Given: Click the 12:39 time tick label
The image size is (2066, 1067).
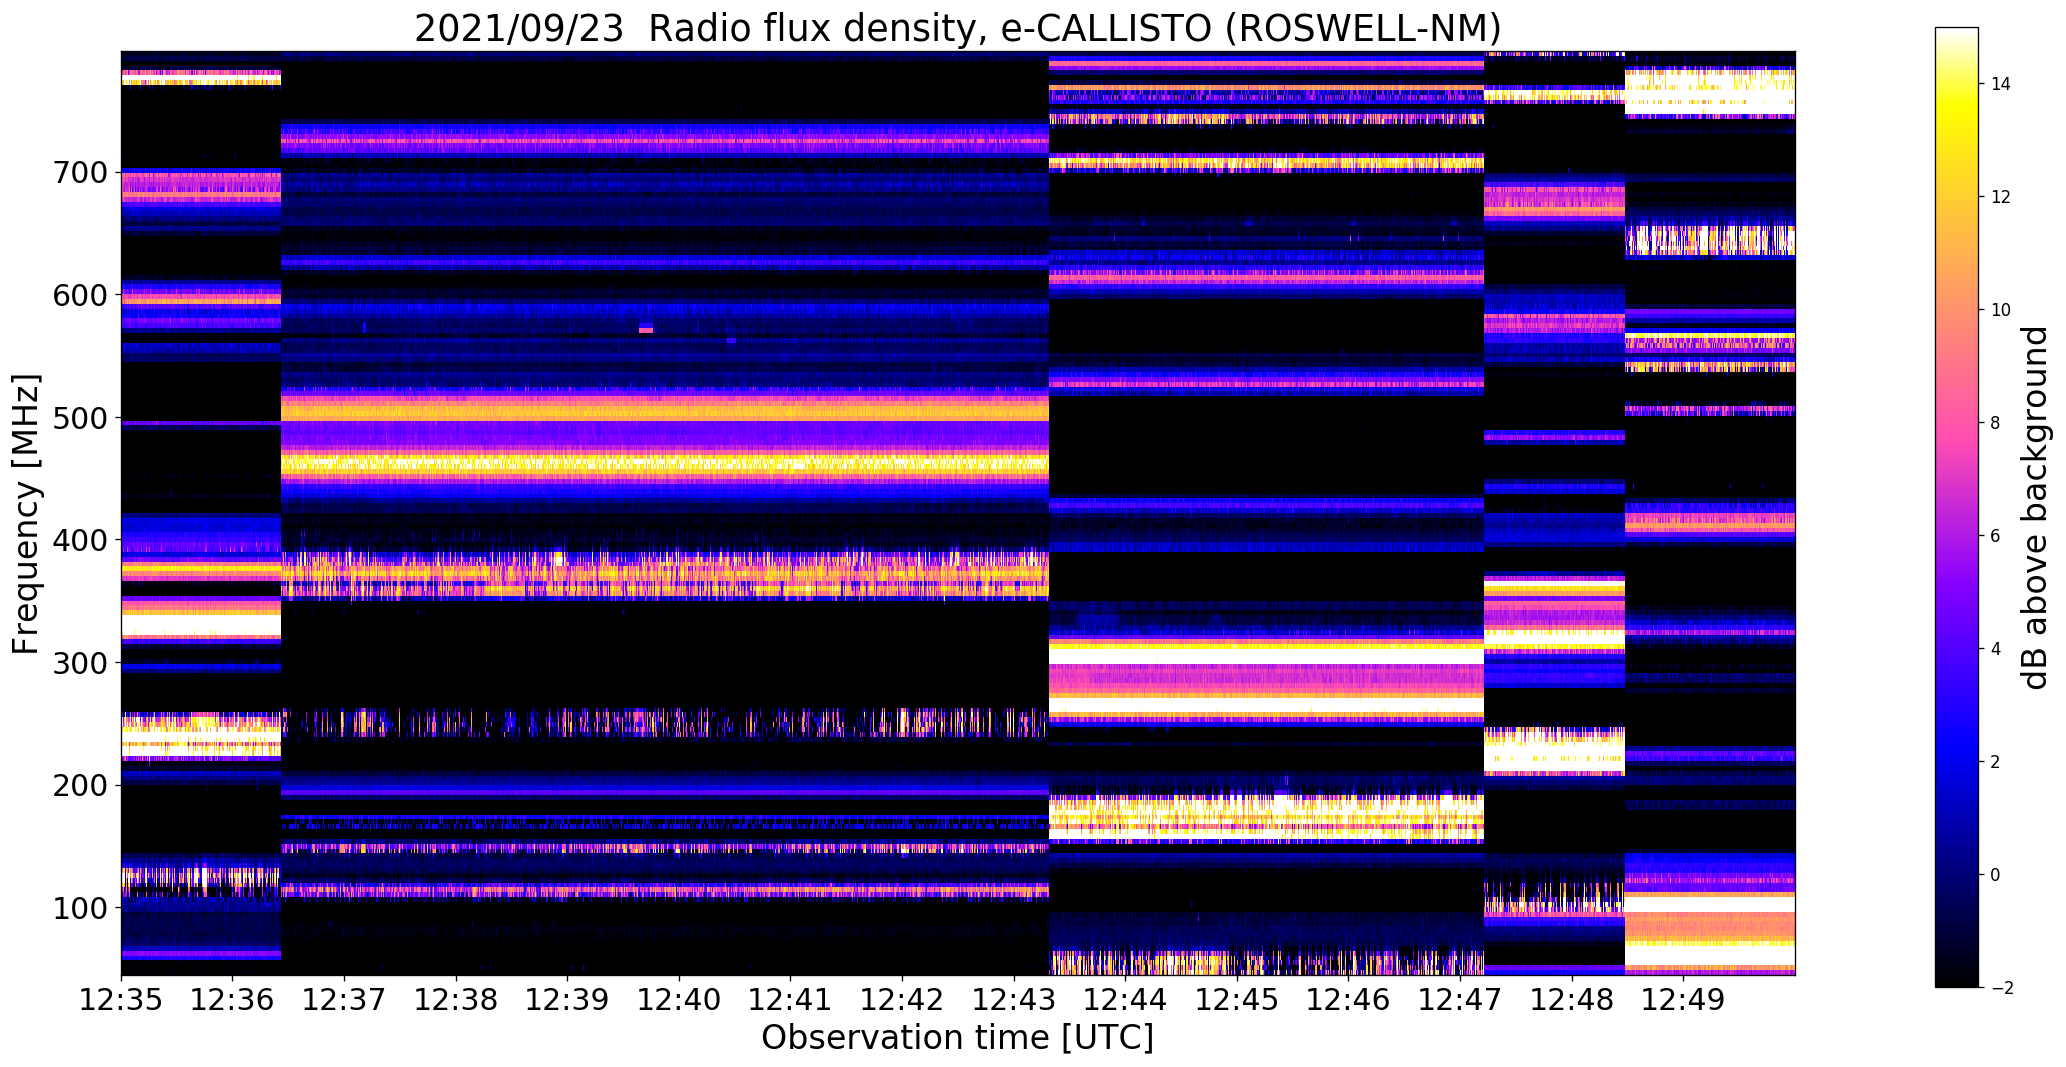Looking at the screenshot, I should 568,999.
